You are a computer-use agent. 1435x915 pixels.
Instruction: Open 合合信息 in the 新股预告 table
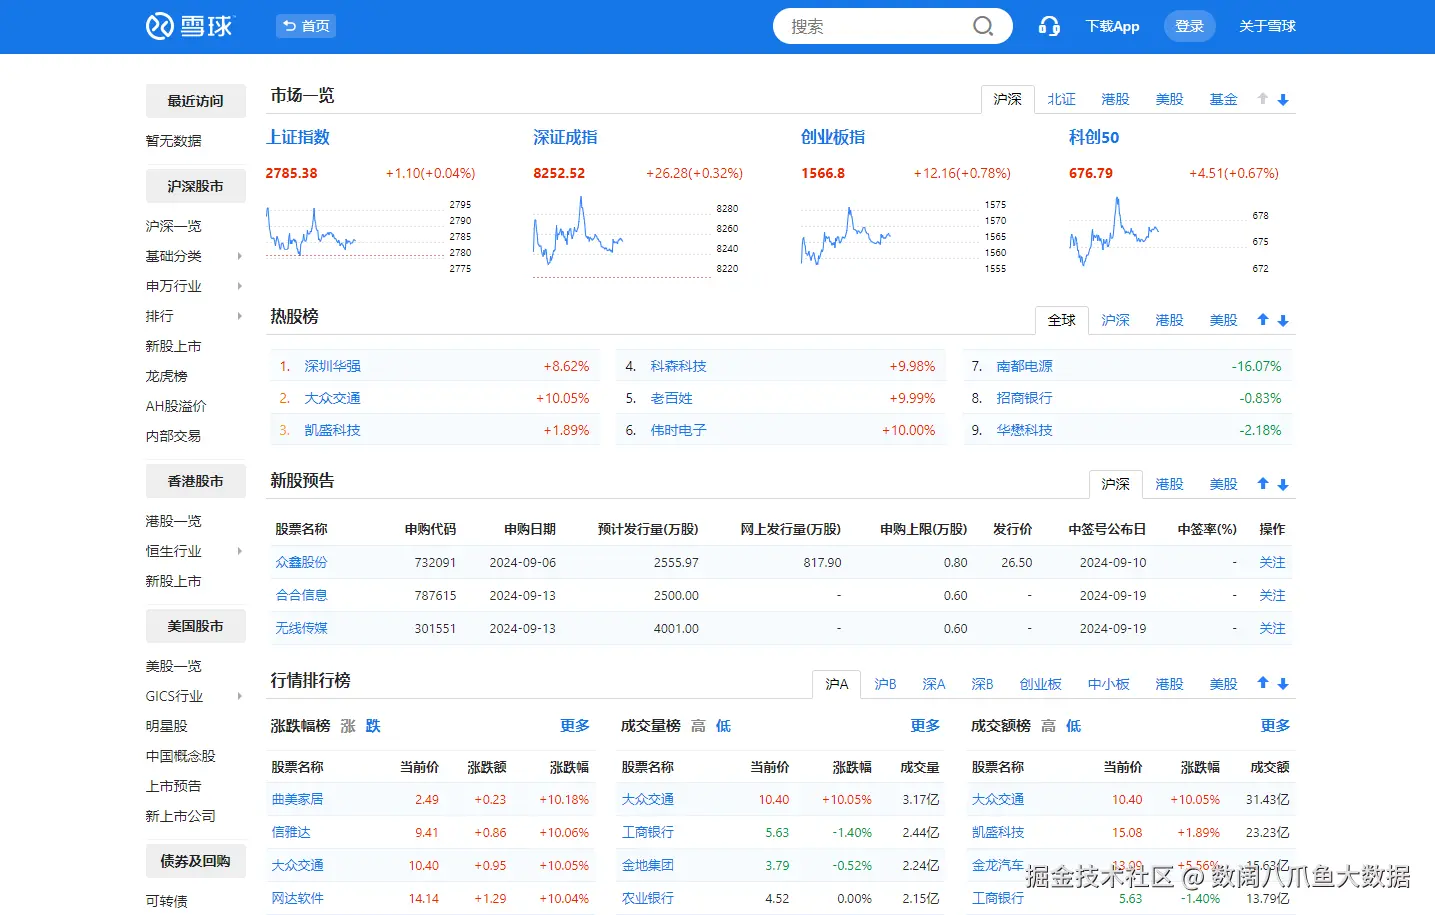(x=301, y=595)
